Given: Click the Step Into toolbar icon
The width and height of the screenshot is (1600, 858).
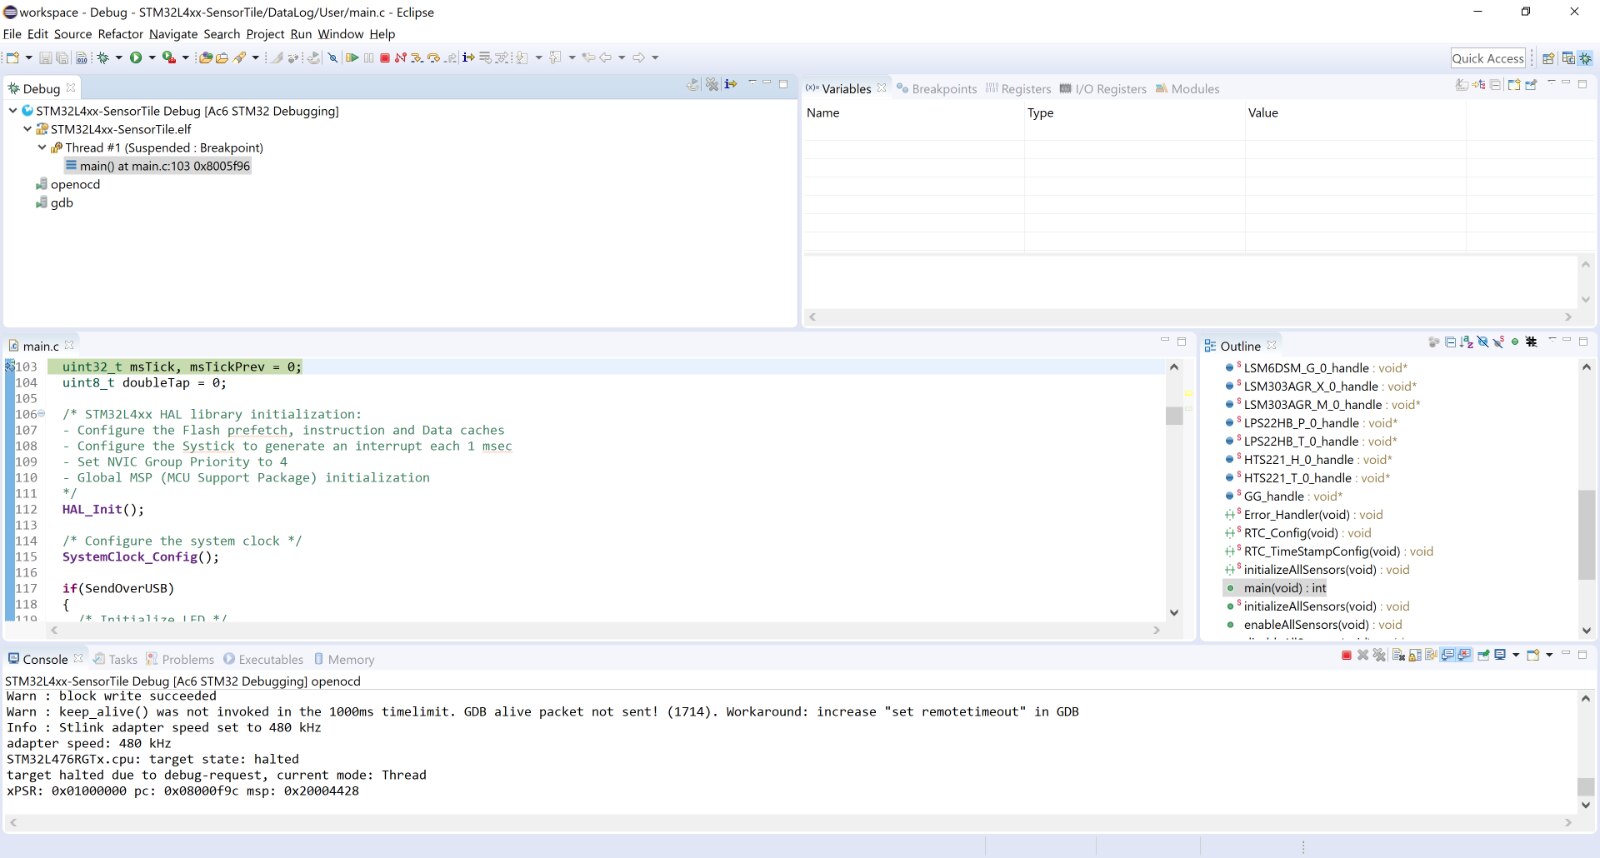Looking at the screenshot, I should click(x=417, y=58).
